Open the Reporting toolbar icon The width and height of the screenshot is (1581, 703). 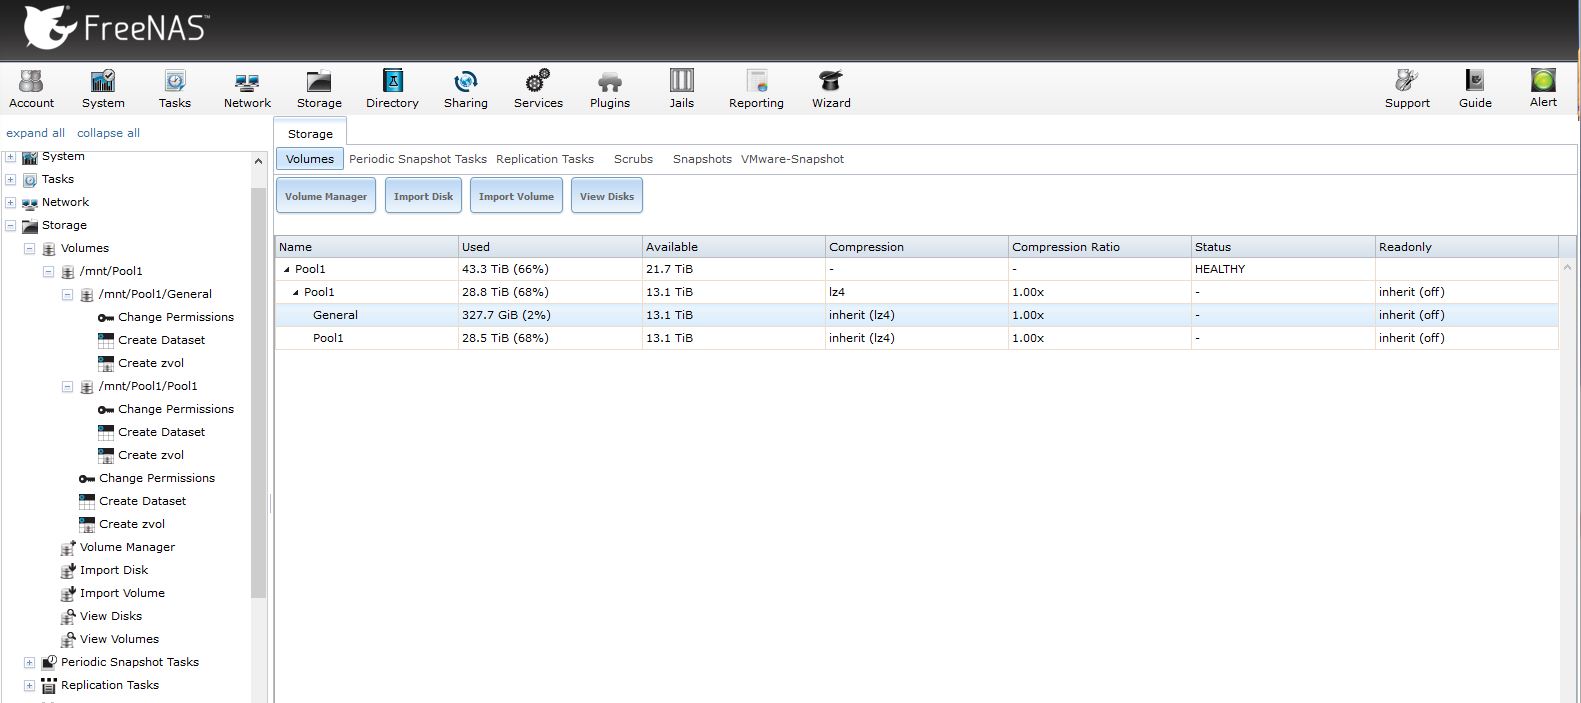point(756,88)
